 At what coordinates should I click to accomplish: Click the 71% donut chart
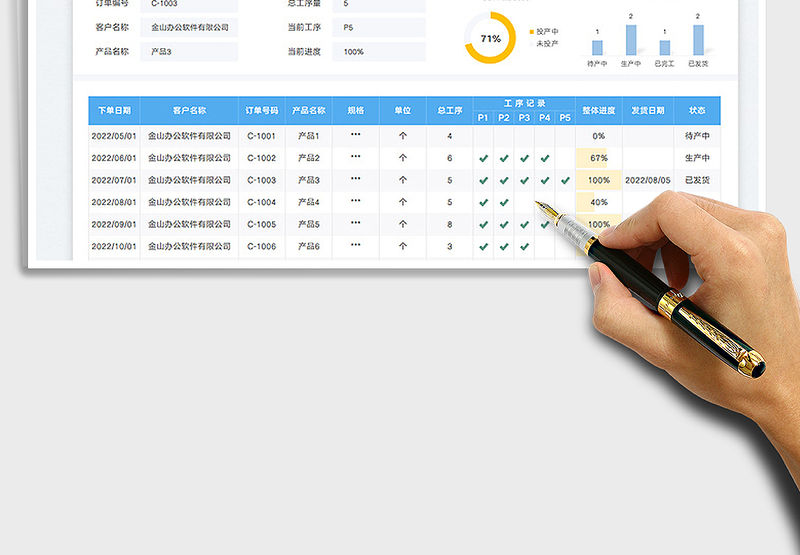coord(490,39)
